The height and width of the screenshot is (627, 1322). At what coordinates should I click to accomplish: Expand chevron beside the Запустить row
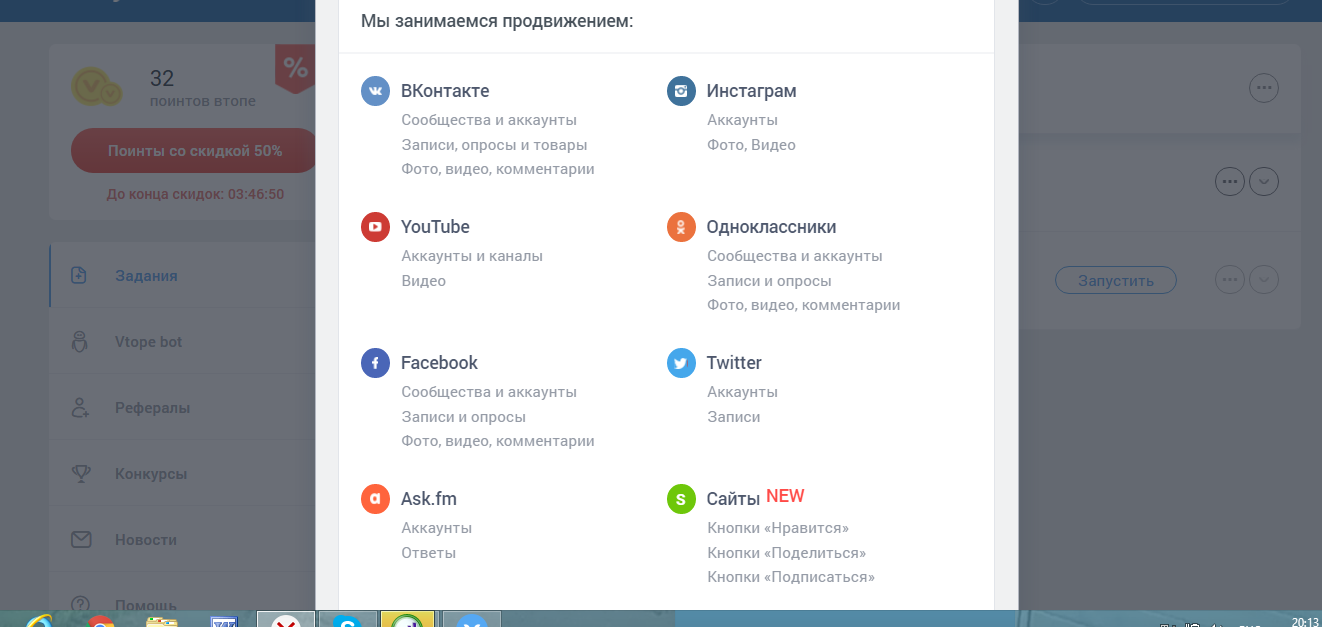(x=1264, y=280)
